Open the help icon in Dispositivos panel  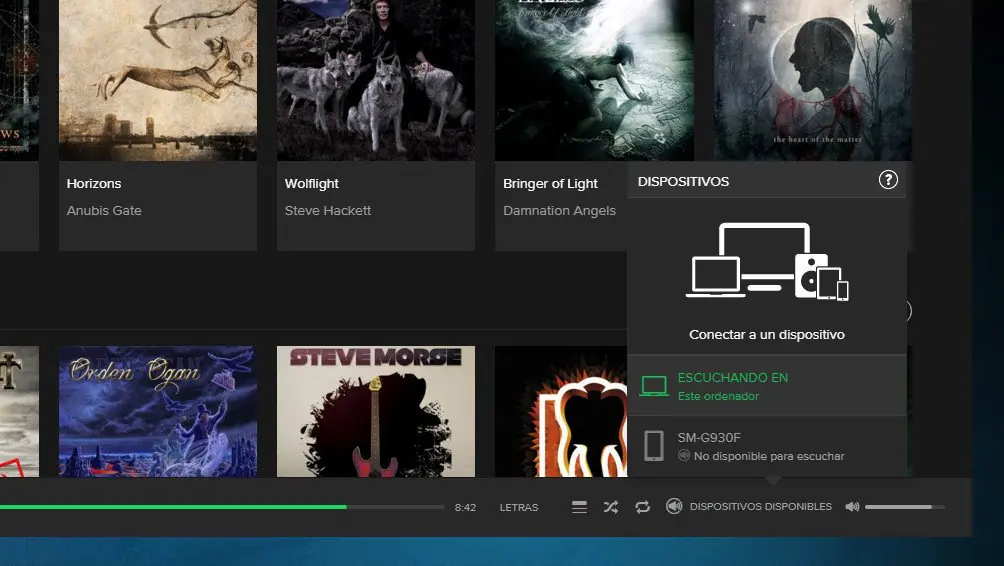887,180
